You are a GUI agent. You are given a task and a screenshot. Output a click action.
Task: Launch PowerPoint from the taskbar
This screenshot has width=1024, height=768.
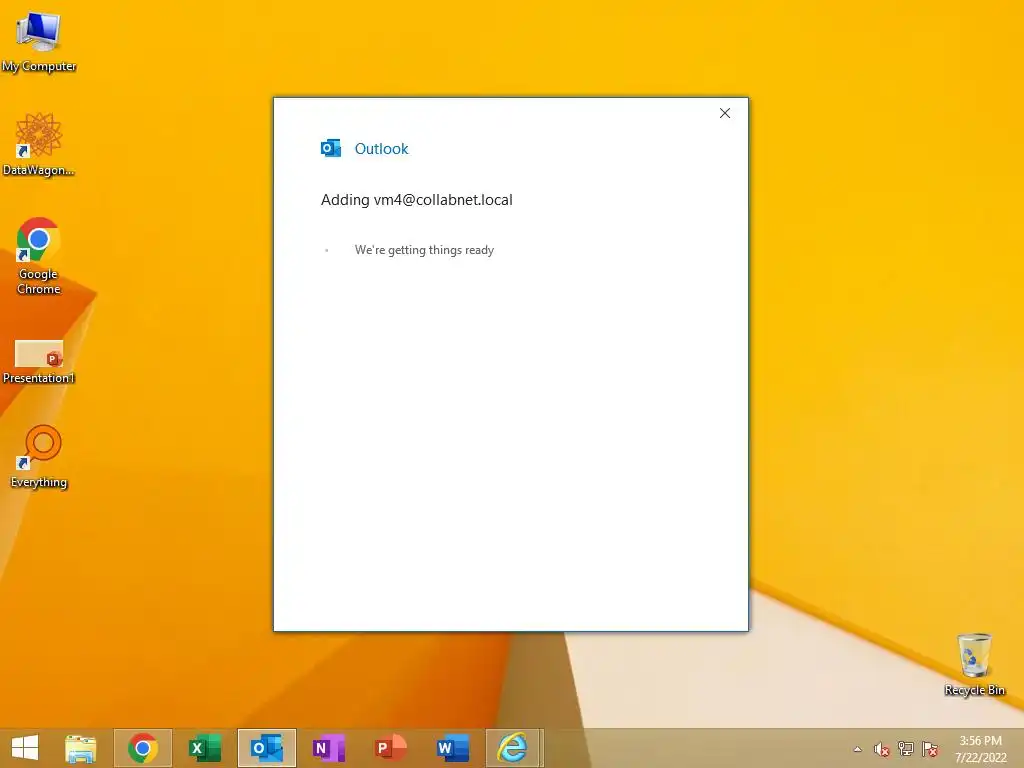point(391,748)
